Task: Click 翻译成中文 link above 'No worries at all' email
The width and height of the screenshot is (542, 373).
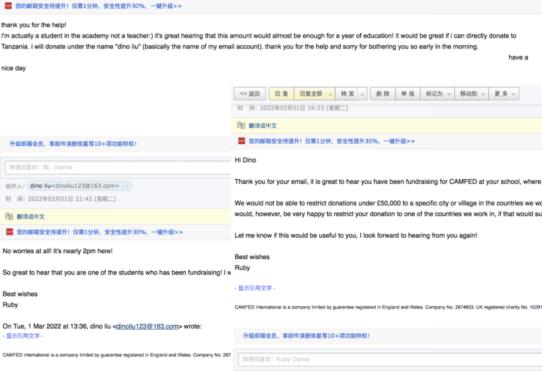Action: click(x=31, y=217)
